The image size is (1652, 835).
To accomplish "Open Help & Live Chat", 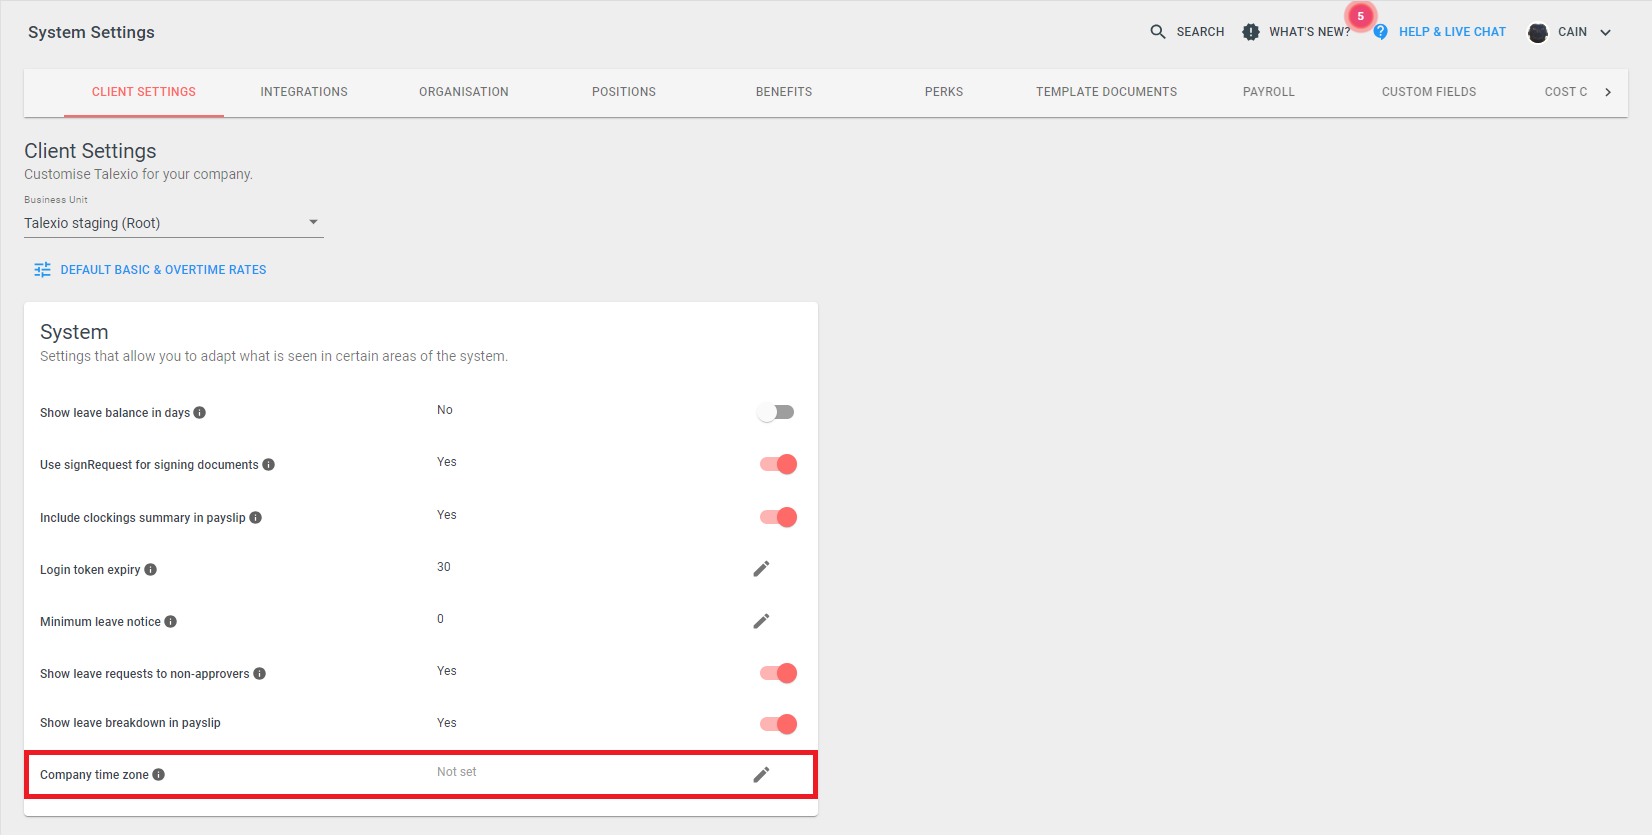I will coord(1452,32).
